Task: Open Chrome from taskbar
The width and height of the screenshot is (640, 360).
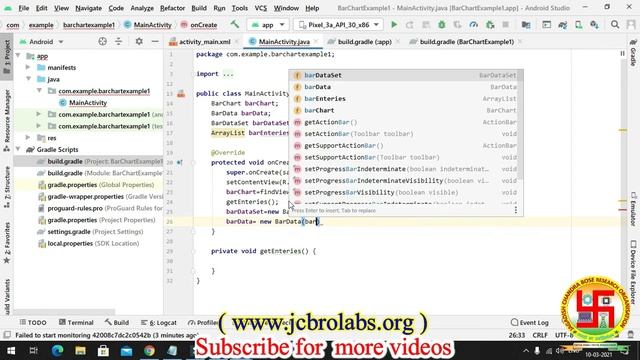Action: (149, 351)
